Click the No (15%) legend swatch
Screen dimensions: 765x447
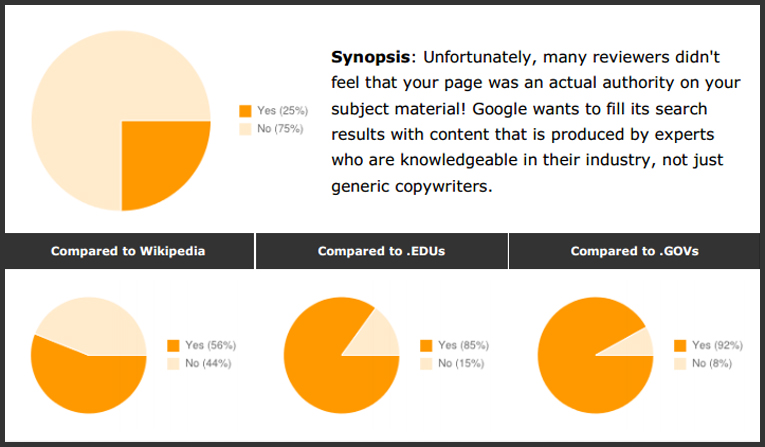click(427, 363)
